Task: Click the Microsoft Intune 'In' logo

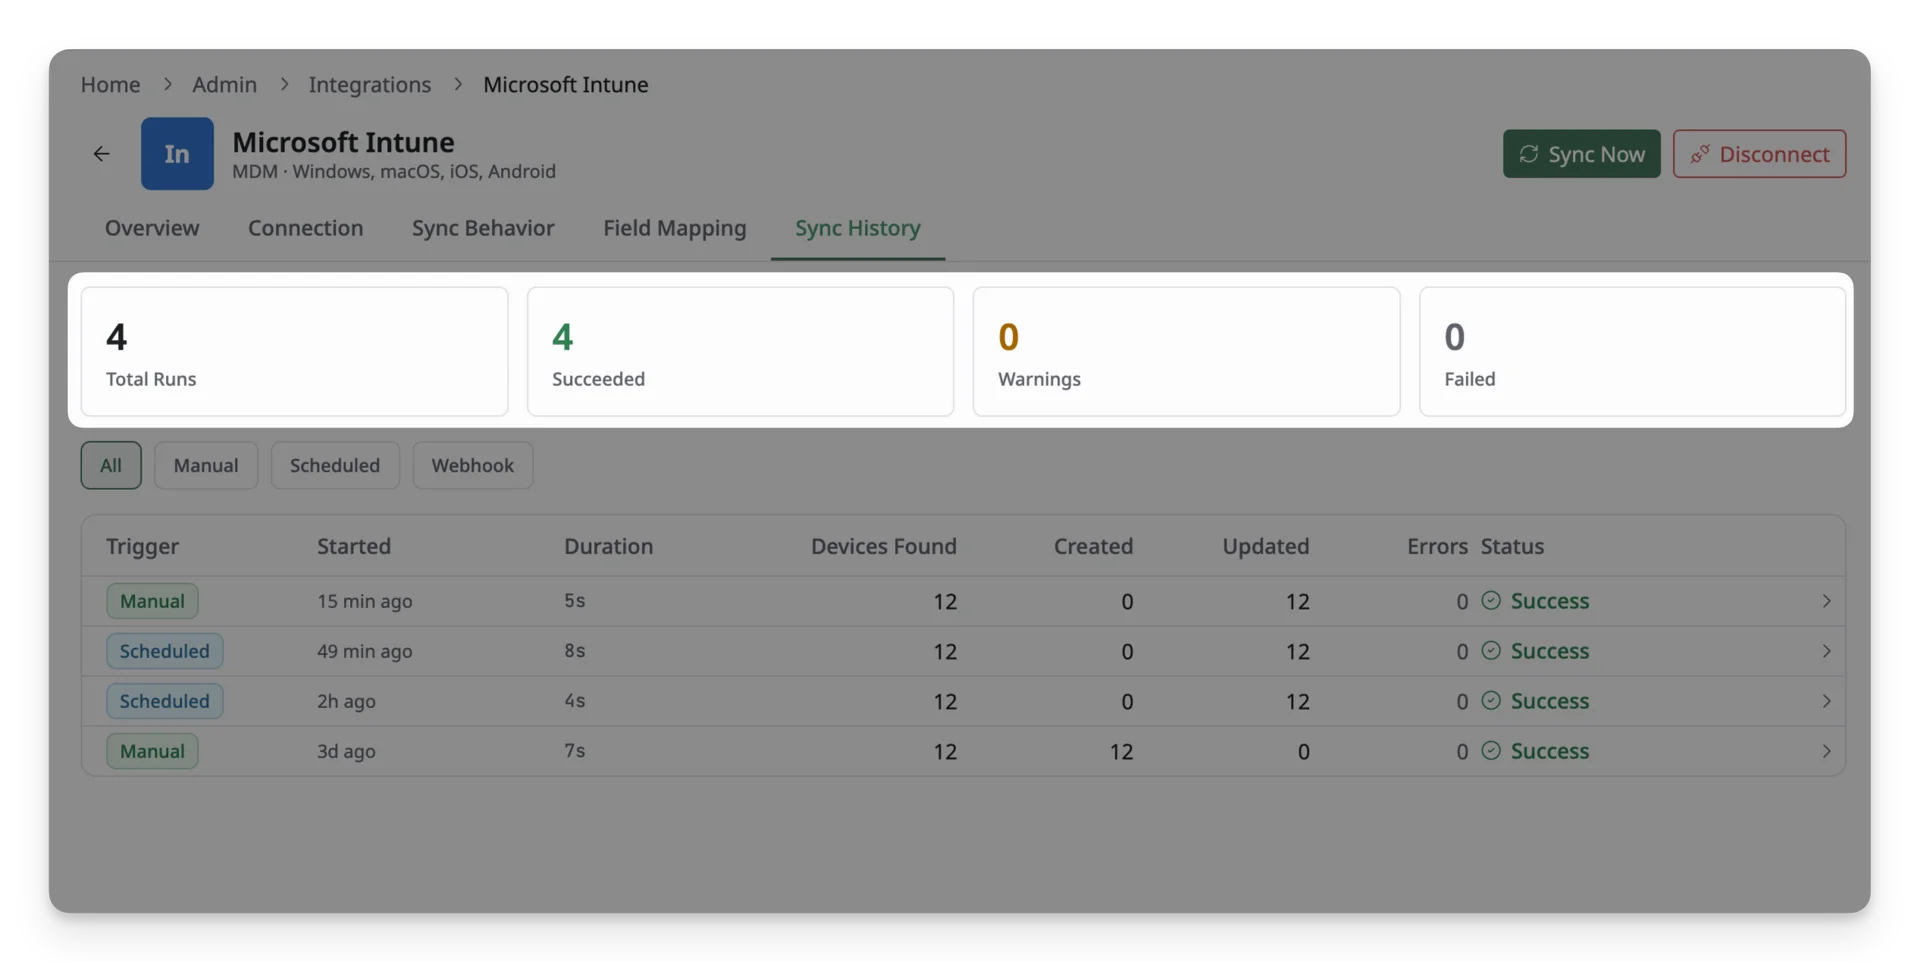Action: [x=177, y=154]
